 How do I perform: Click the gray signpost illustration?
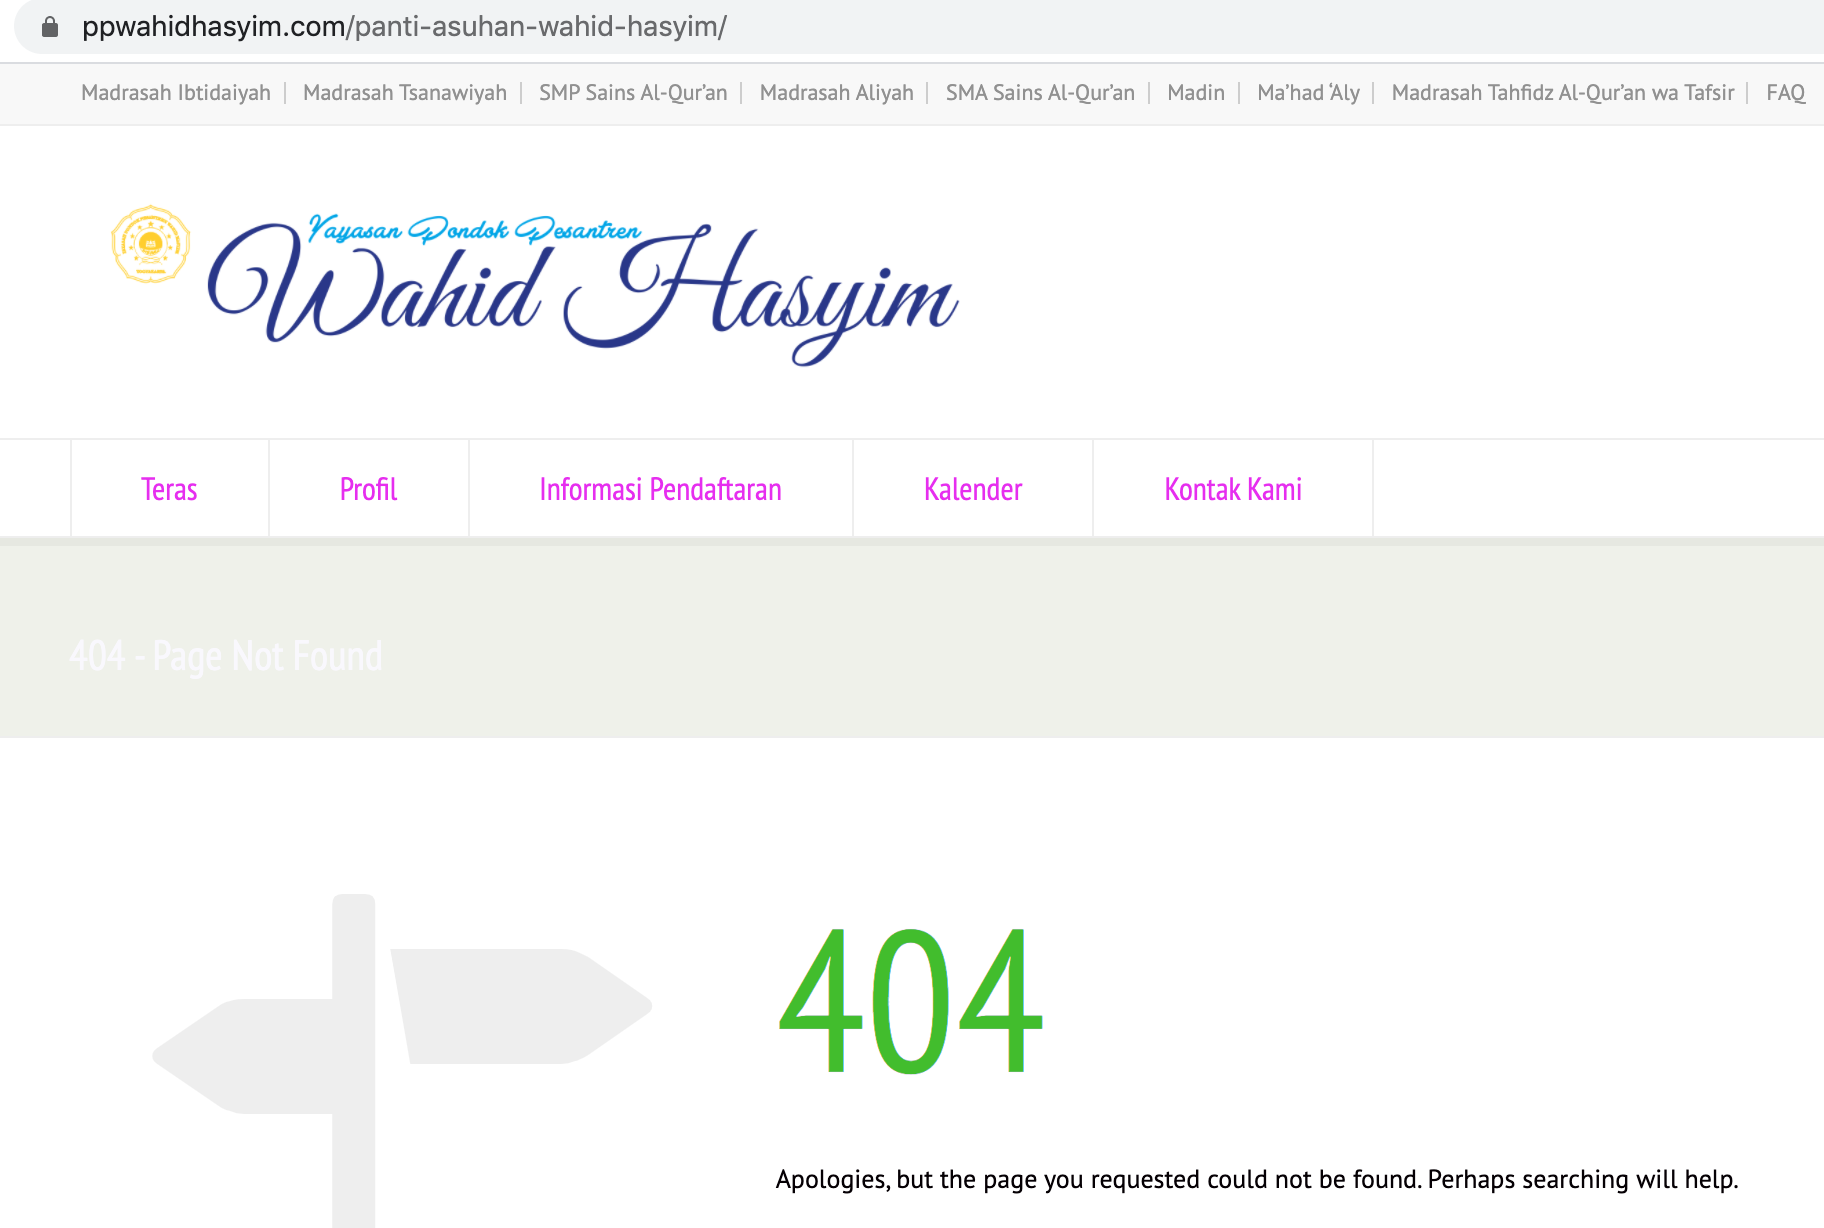(x=402, y=1060)
